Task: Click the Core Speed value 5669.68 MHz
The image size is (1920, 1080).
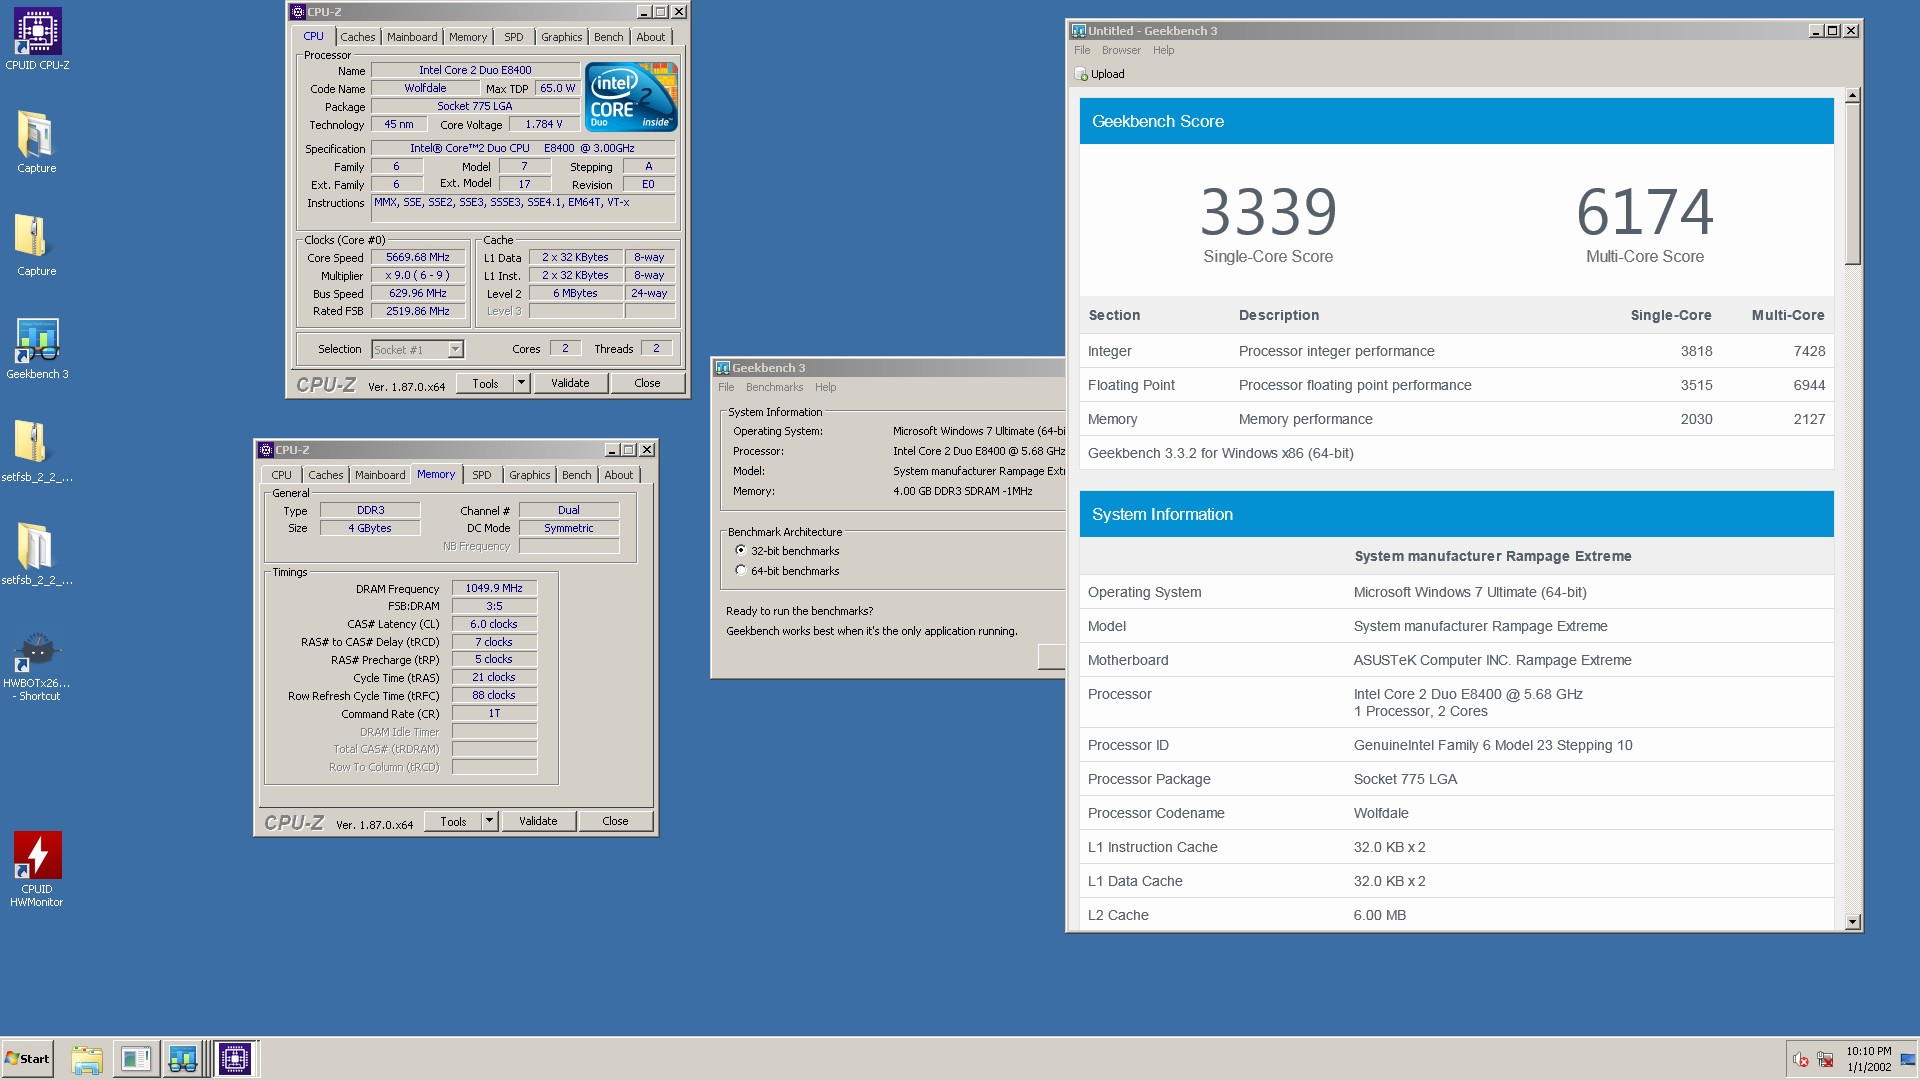Action: tap(418, 257)
